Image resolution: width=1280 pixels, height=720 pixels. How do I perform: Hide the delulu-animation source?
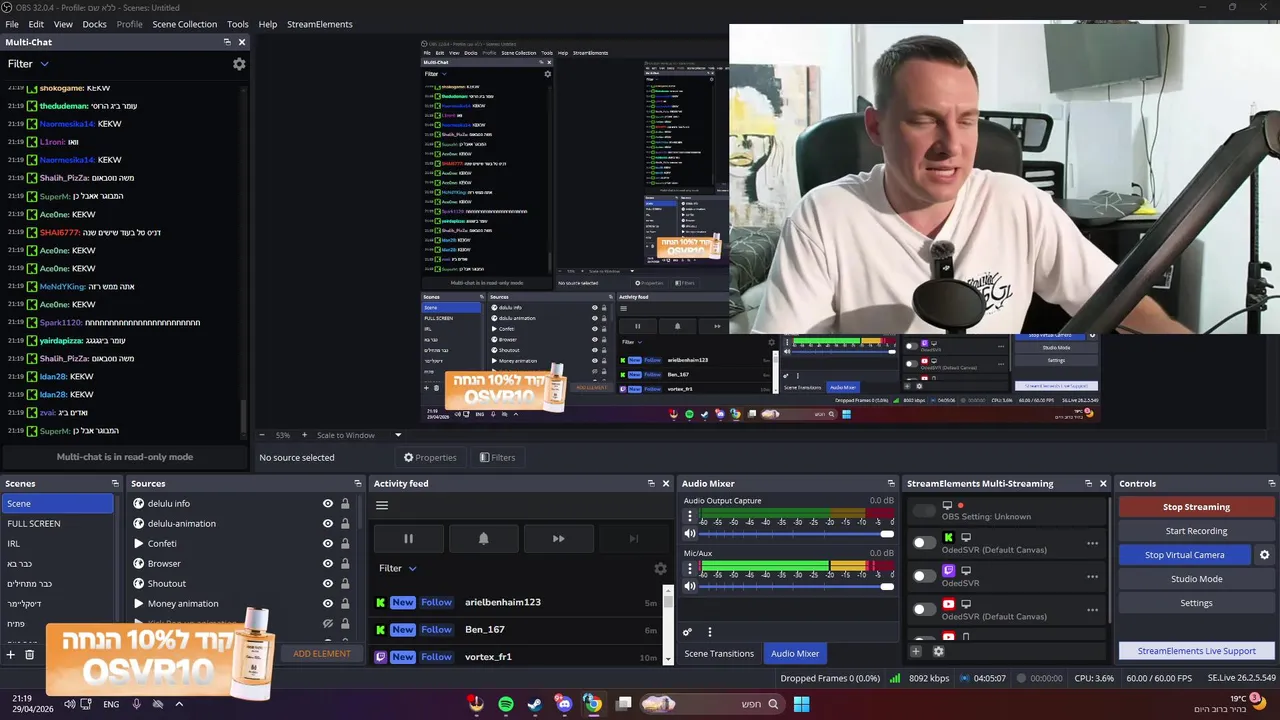[327, 524]
